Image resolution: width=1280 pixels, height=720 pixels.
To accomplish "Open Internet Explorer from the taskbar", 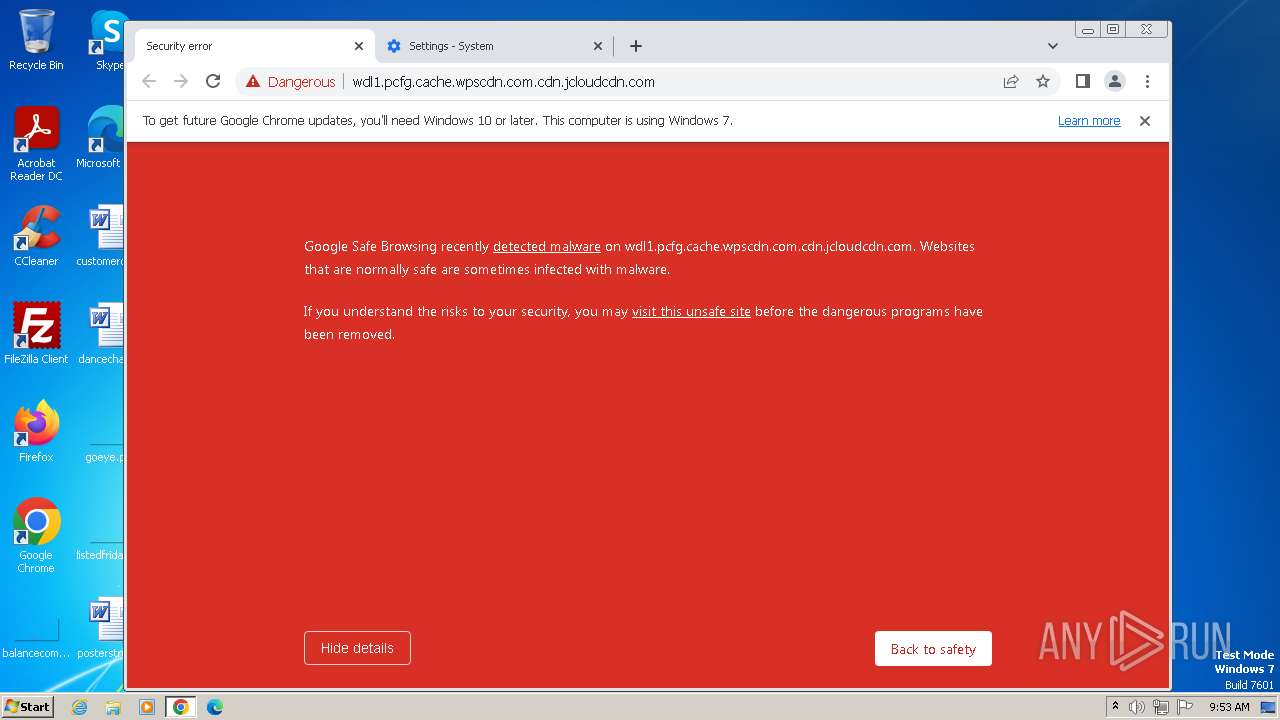I will click(79, 707).
